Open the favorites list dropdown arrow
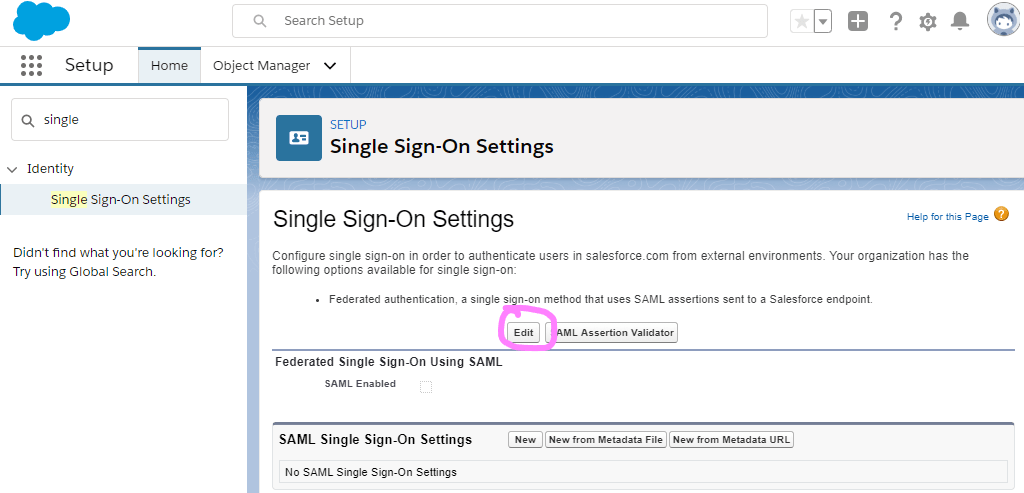The width and height of the screenshot is (1024, 493). pos(823,21)
